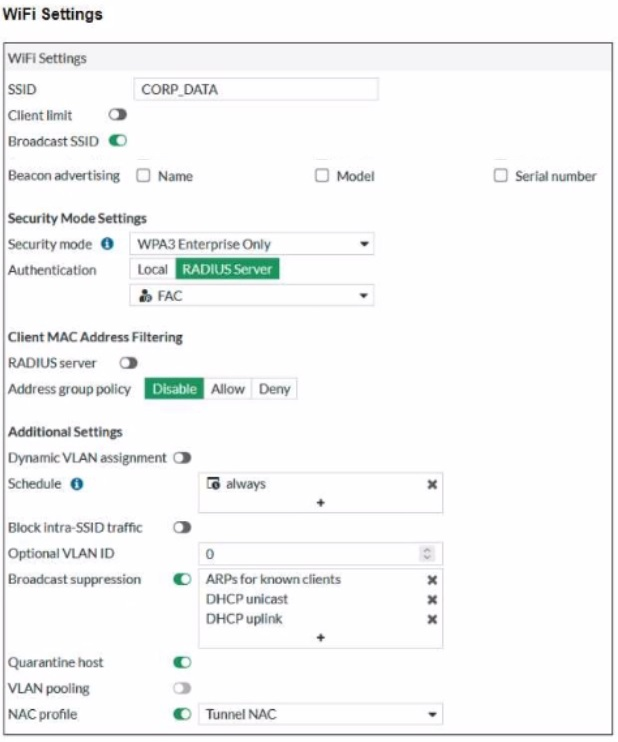618x742 pixels.
Task: Click the Optional VLAN ID stepper arrows
Action: tap(428, 553)
